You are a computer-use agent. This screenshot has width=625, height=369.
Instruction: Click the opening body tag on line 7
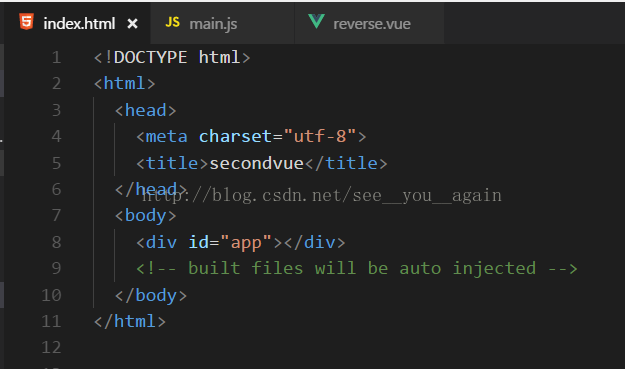[x=145, y=216]
